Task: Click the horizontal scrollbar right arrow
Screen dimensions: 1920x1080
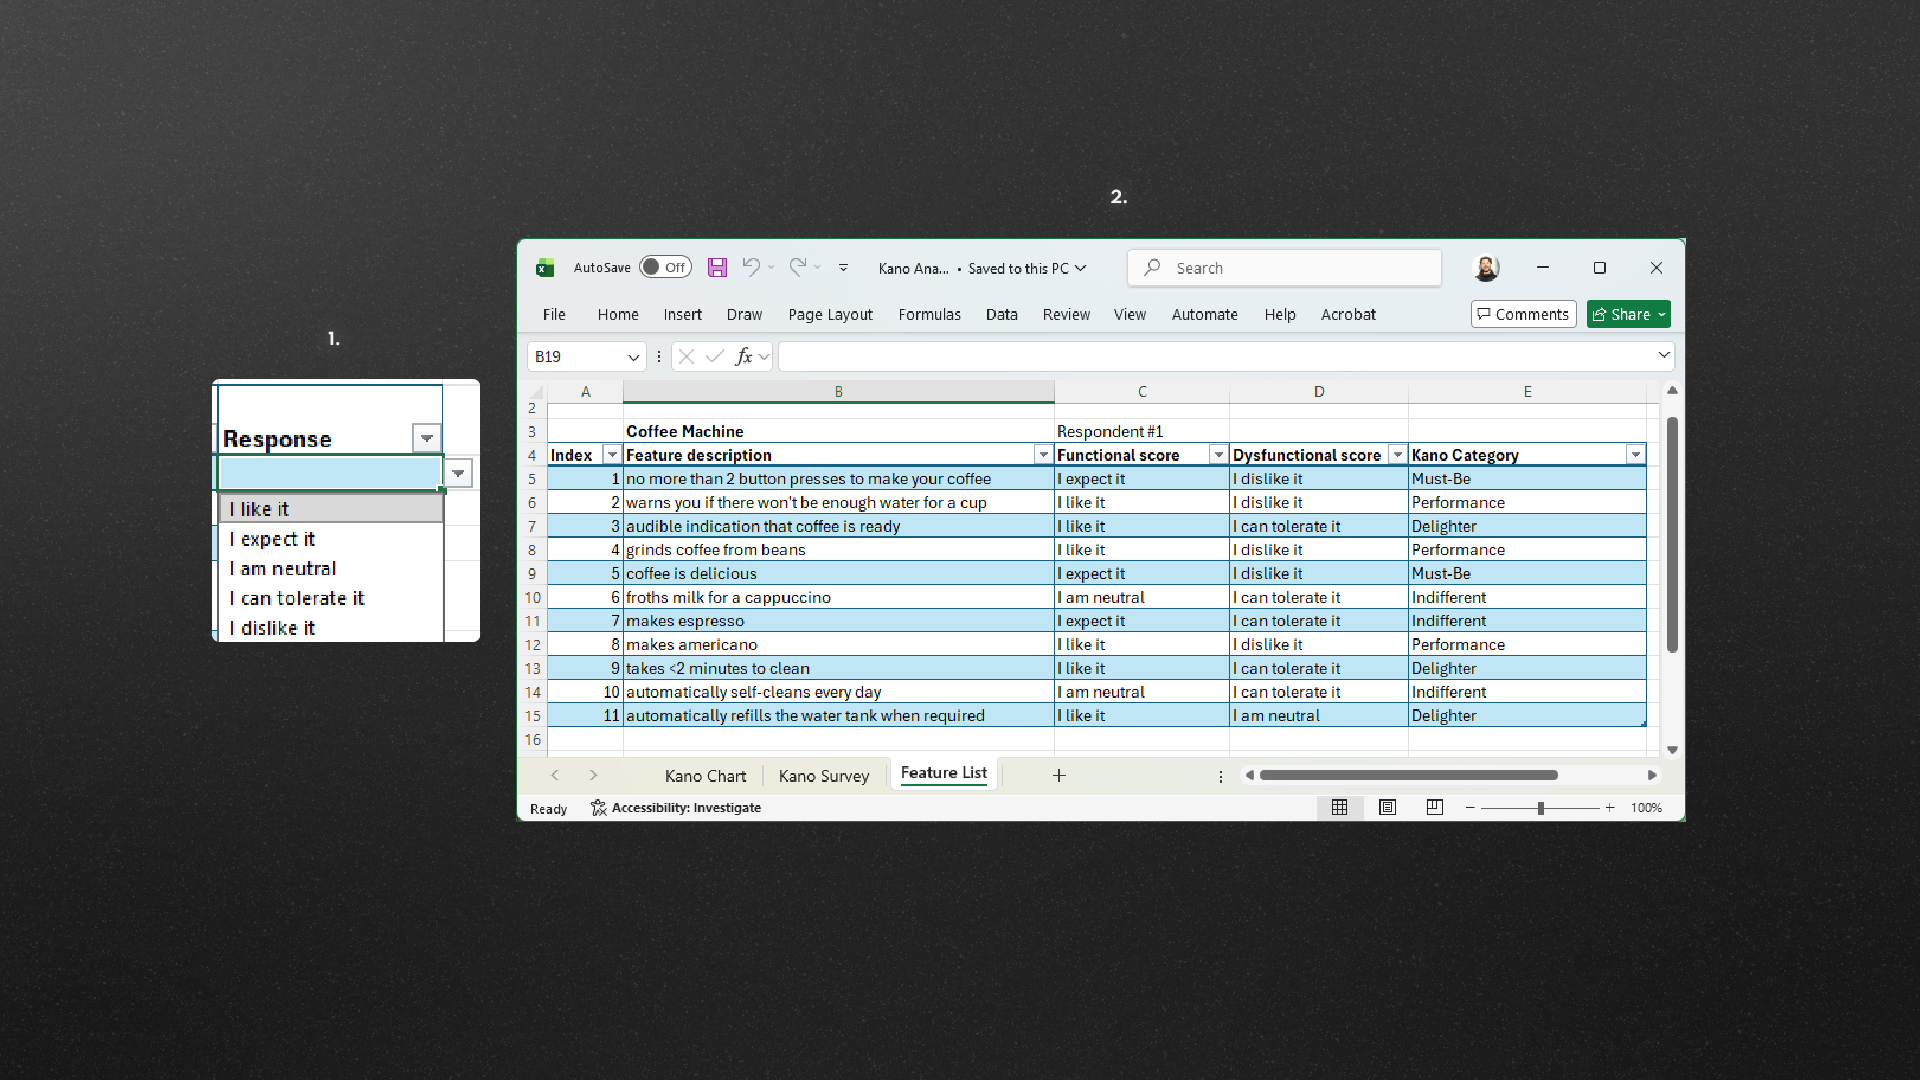Action: pos(1652,775)
